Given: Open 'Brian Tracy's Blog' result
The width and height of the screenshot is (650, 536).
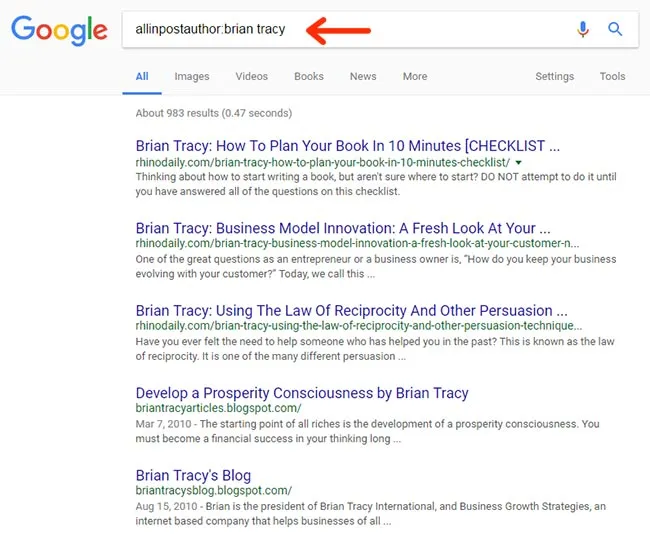Looking at the screenshot, I should (193, 475).
